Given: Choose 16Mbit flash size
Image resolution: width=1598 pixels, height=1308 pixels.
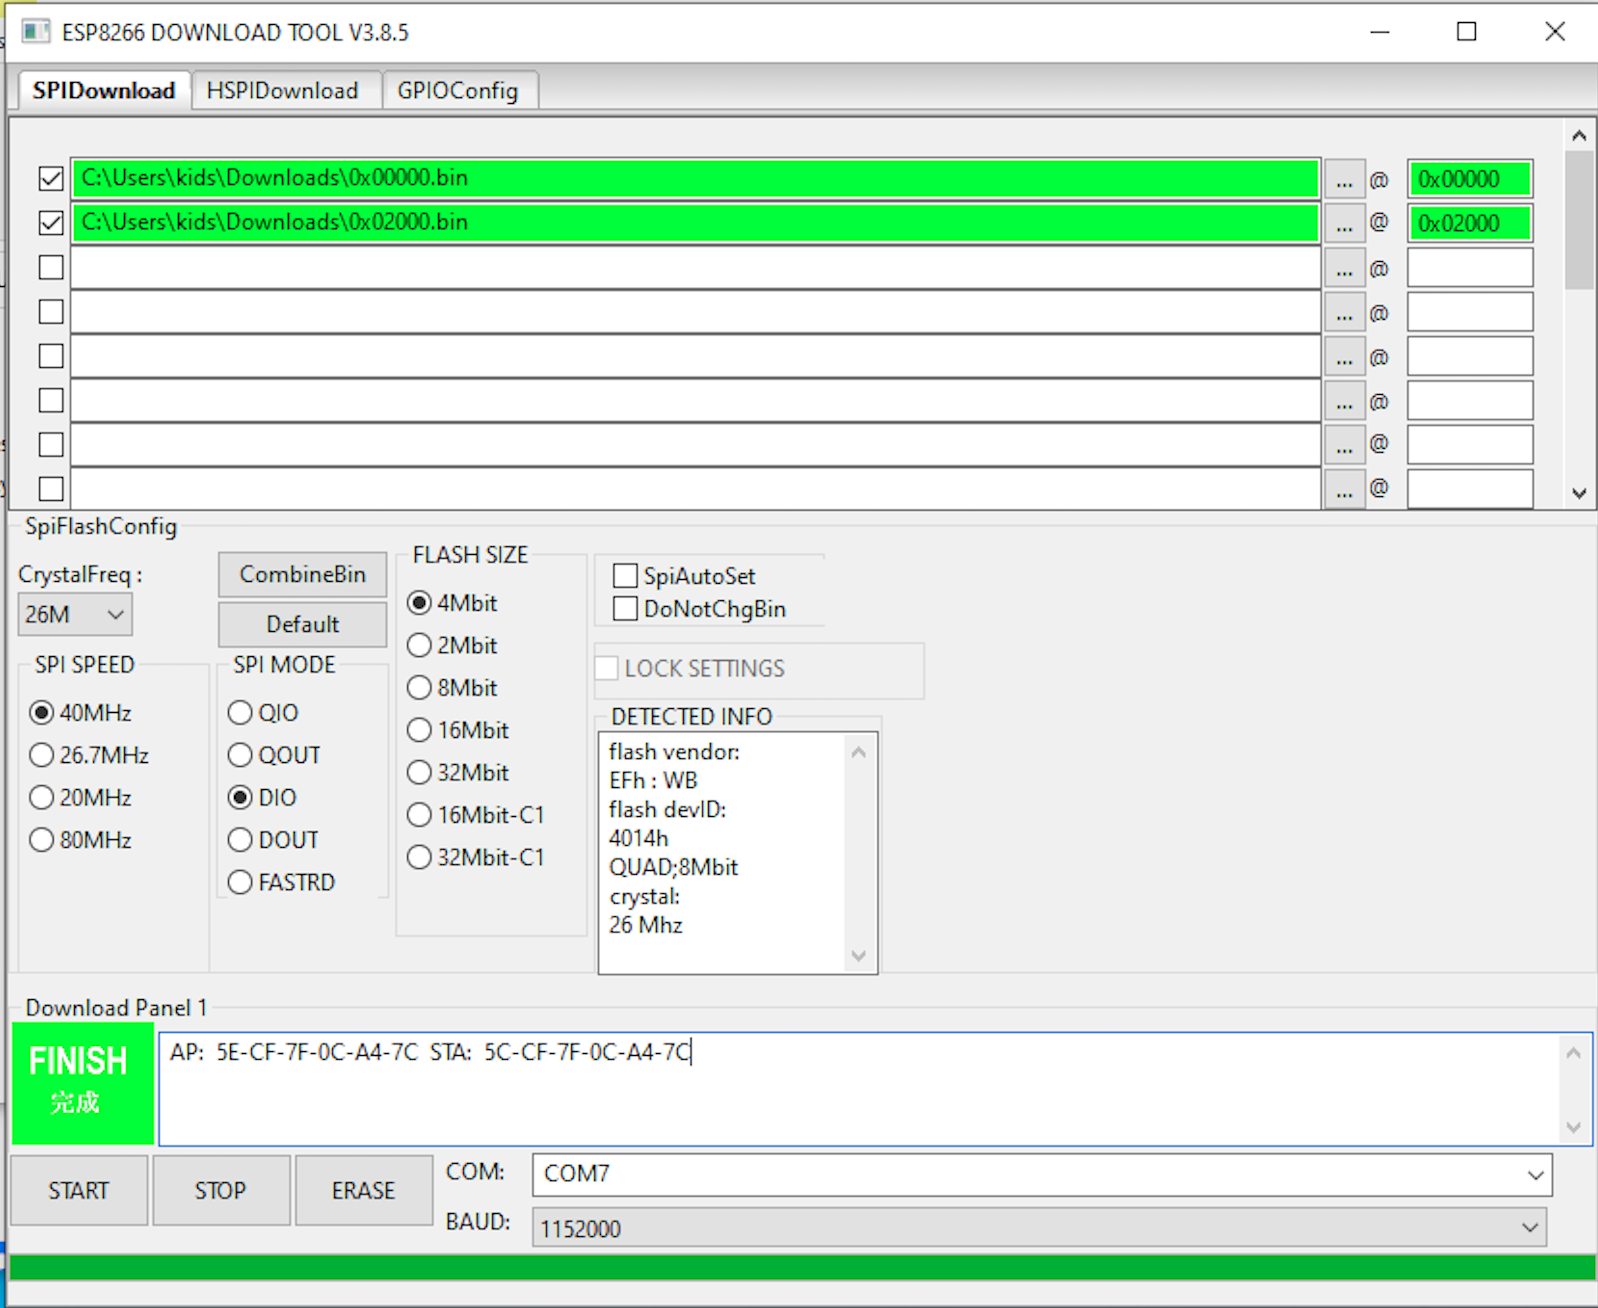Looking at the screenshot, I should click(x=459, y=730).
